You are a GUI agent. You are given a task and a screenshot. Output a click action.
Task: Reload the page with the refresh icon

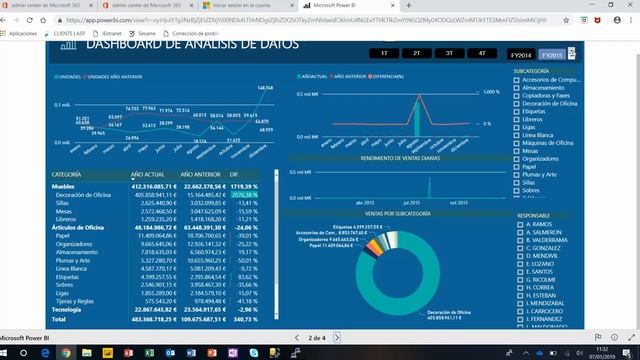pyautogui.click(x=30, y=20)
